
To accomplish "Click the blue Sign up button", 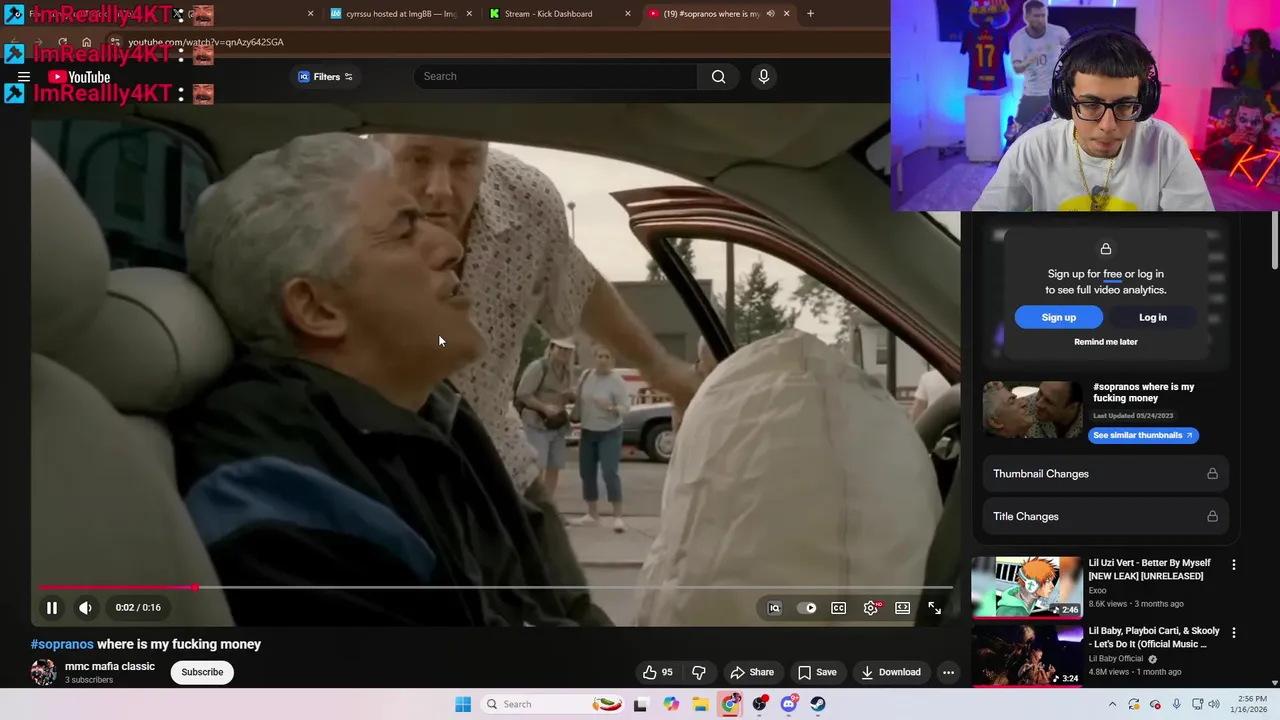I will click(x=1058, y=317).
